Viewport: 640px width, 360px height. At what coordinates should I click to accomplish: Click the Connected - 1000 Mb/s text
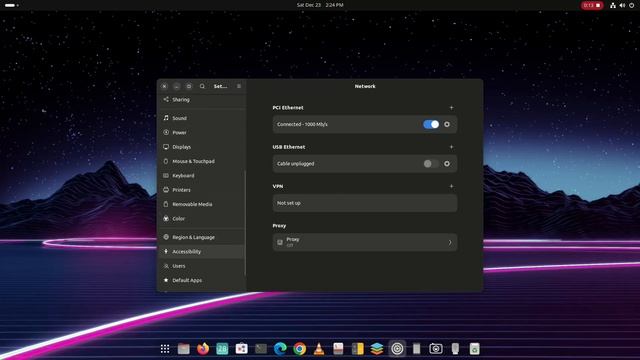click(x=302, y=124)
